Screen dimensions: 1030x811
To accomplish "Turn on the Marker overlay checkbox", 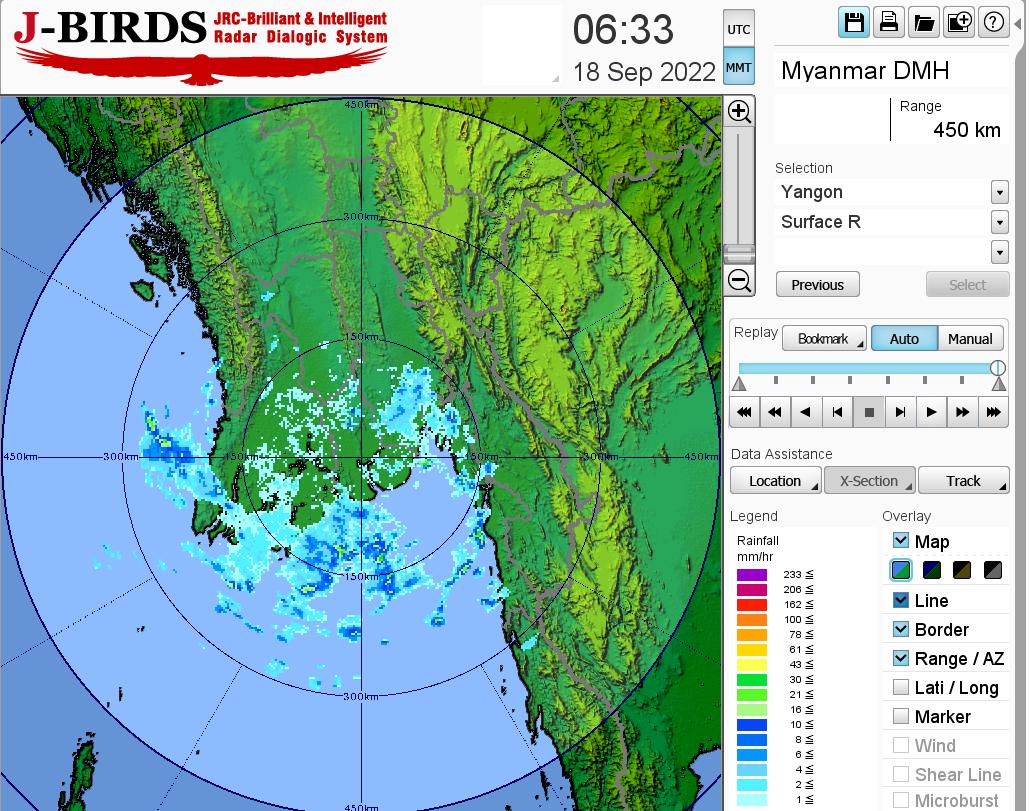I will pos(901,716).
